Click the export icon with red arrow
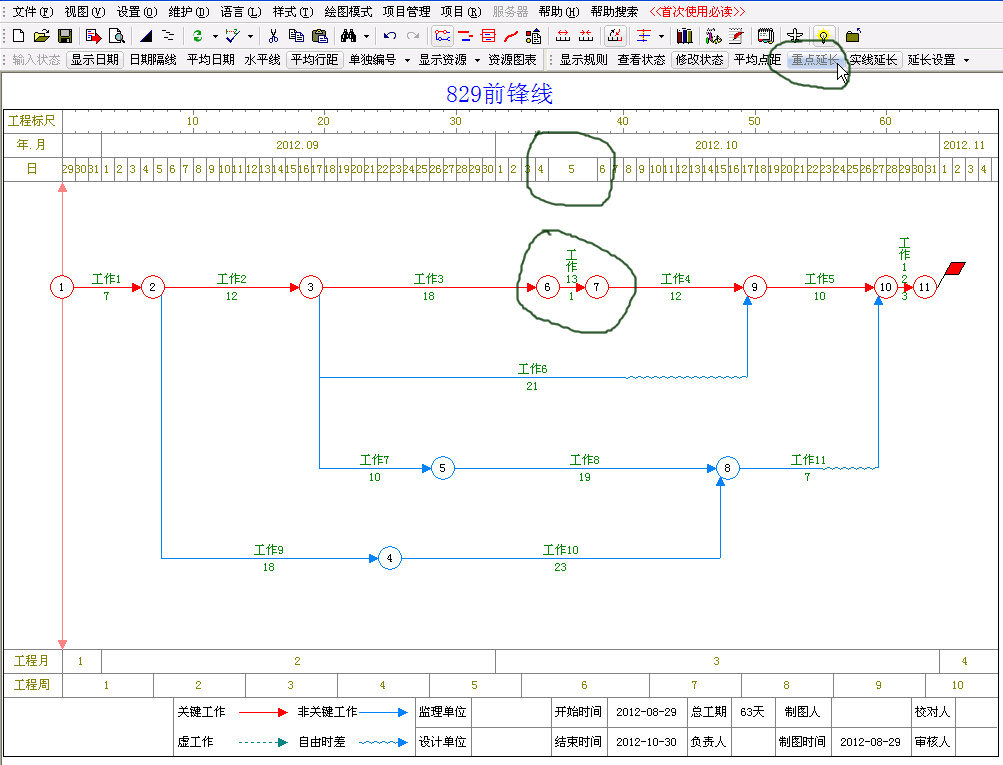 (93, 36)
